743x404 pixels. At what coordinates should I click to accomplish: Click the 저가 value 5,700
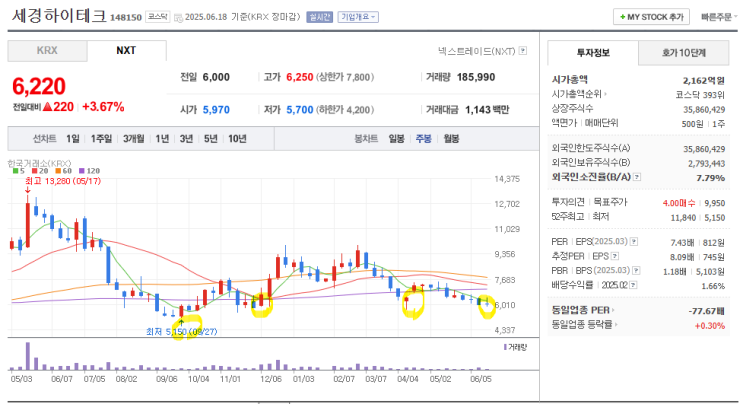pos(299,110)
